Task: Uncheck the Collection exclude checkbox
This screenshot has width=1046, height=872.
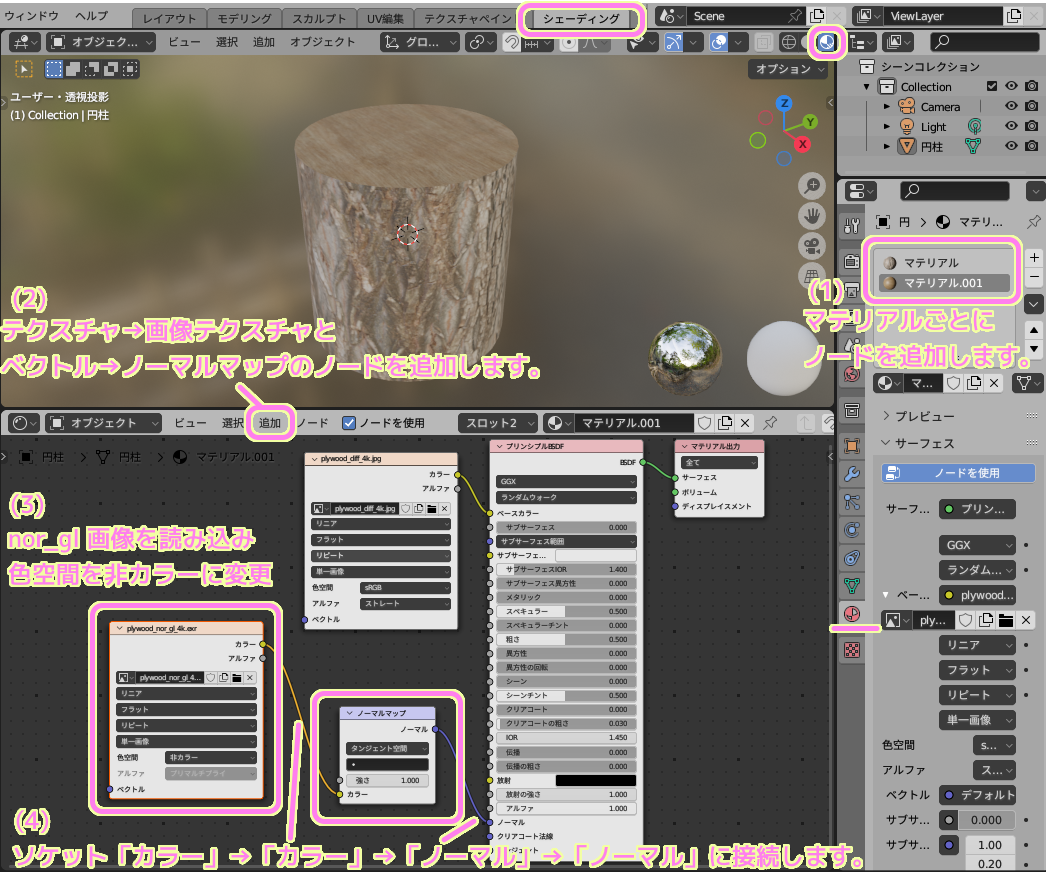Action: [x=992, y=87]
